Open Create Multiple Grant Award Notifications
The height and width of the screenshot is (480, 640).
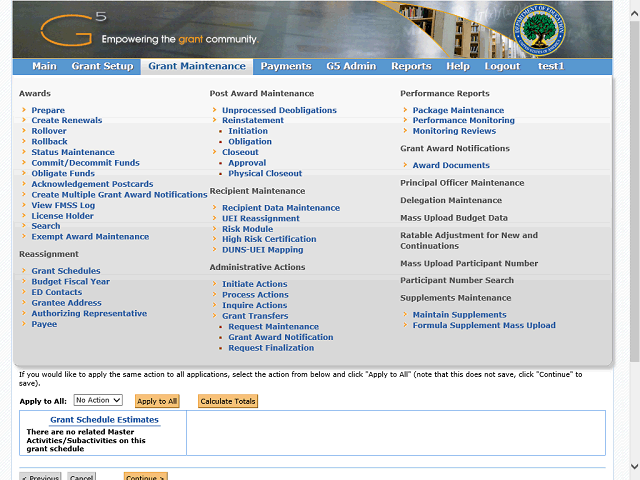(x=119, y=195)
